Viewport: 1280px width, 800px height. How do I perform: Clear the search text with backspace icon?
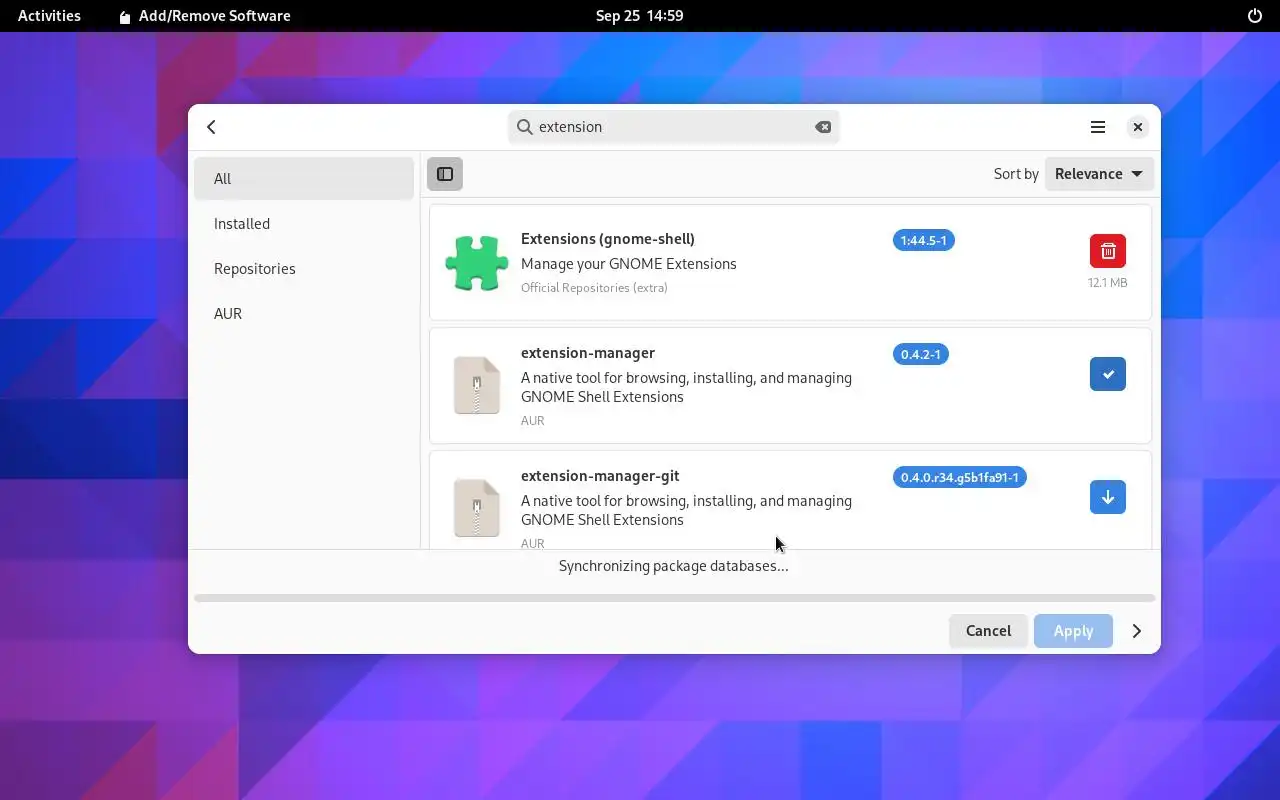[x=823, y=127]
